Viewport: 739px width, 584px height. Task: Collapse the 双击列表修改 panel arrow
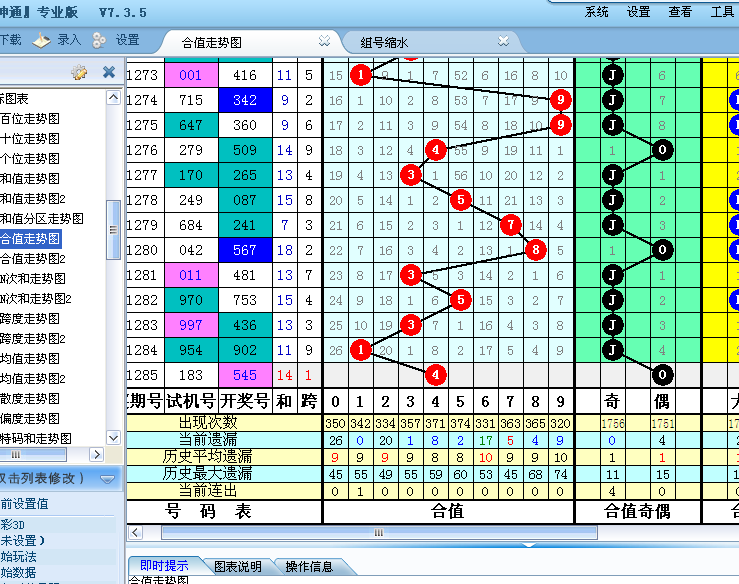click(x=107, y=479)
